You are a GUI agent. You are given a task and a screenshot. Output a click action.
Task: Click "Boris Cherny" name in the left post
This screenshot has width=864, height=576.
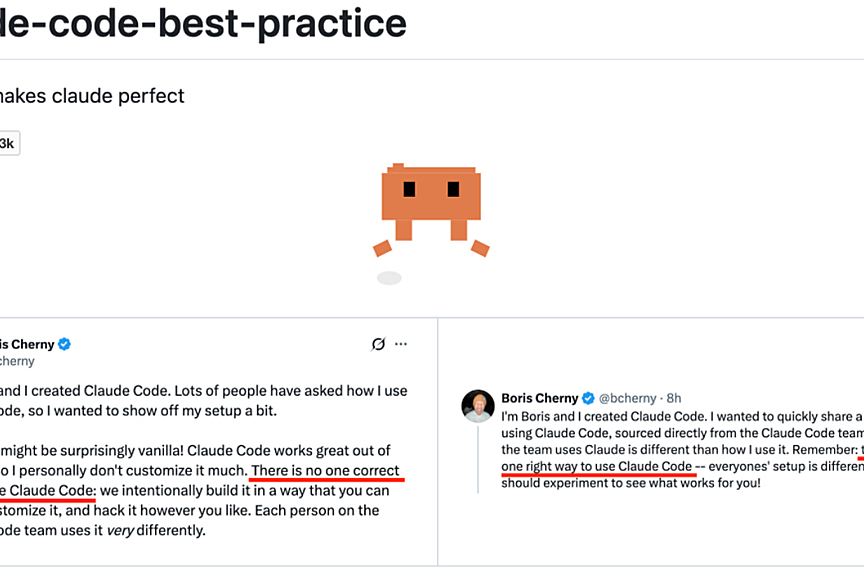coord(27,343)
